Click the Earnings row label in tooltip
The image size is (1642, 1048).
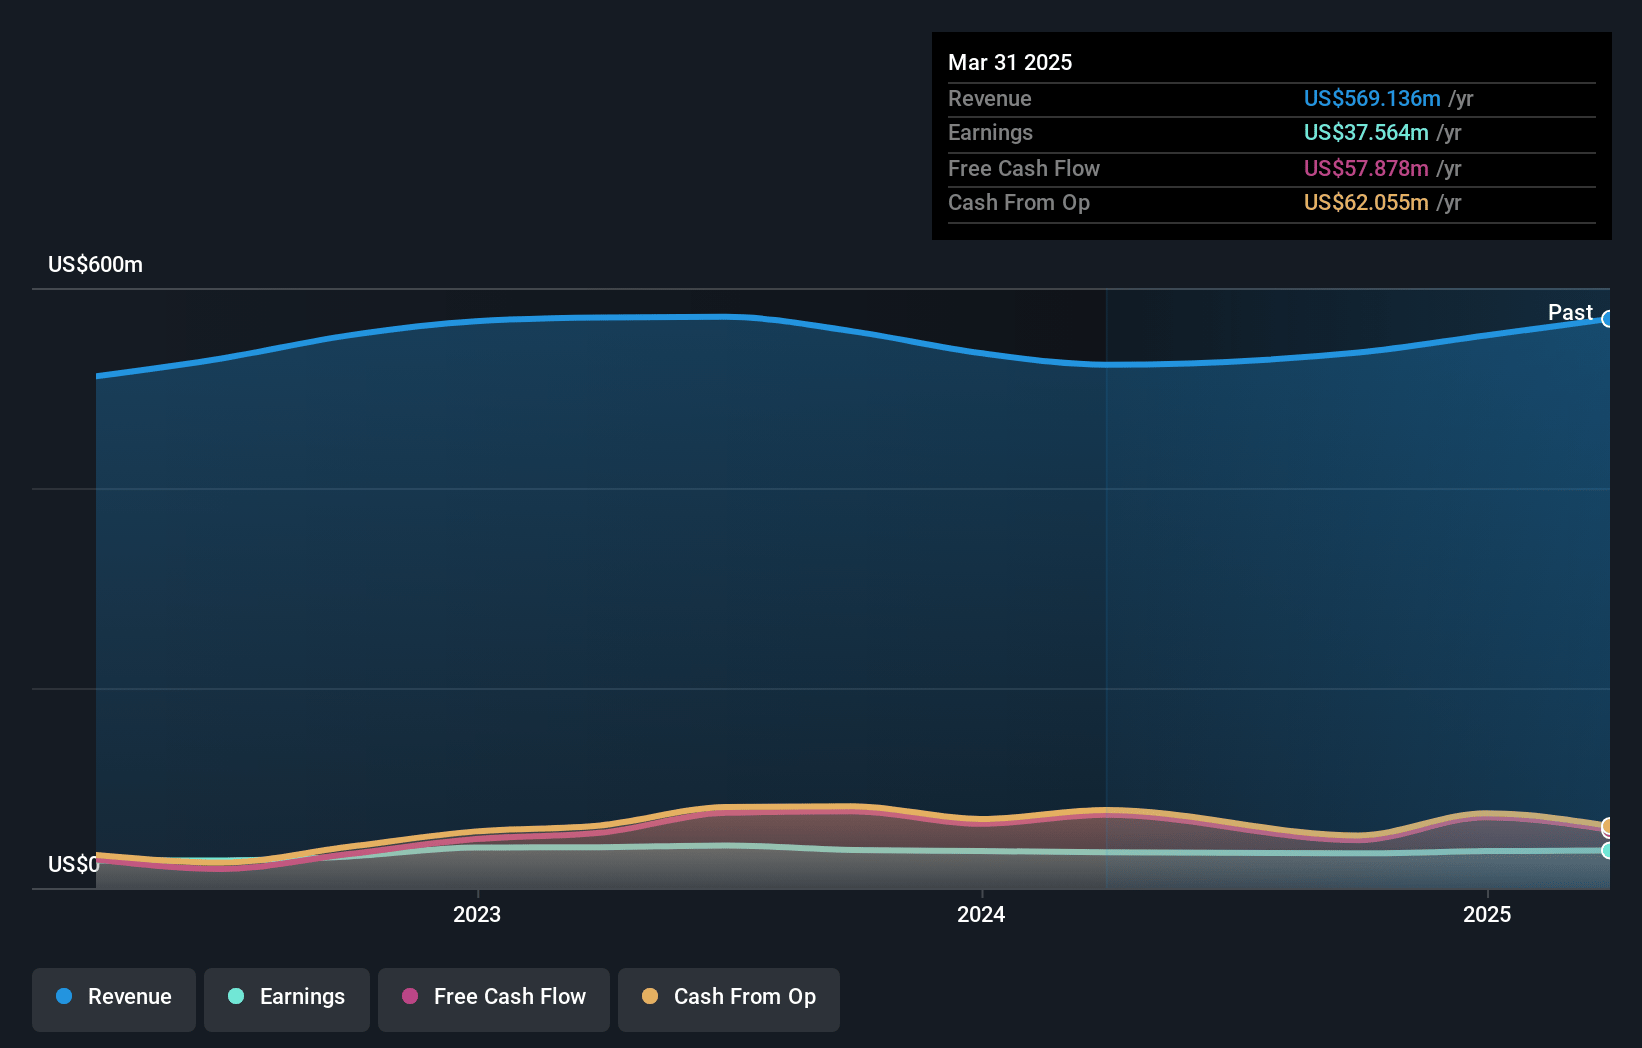990,132
